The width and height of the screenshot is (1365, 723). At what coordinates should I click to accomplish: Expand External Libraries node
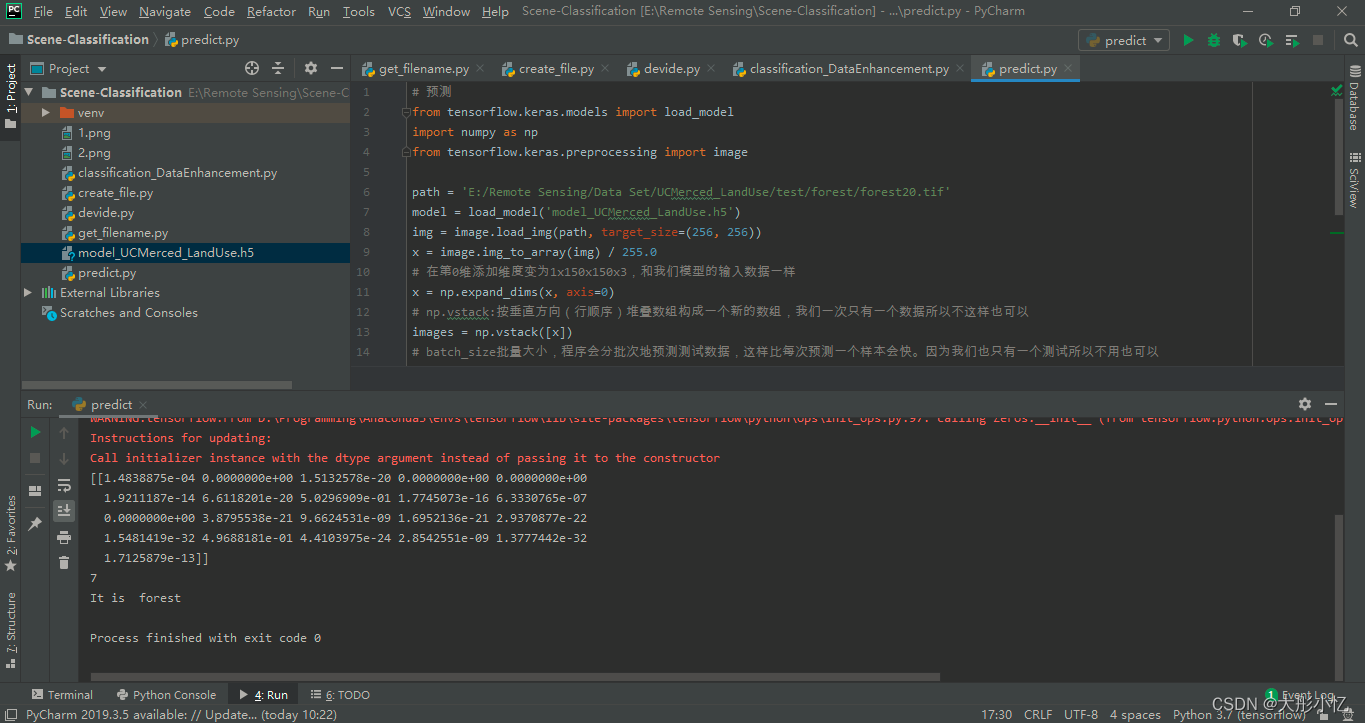coord(28,292)
